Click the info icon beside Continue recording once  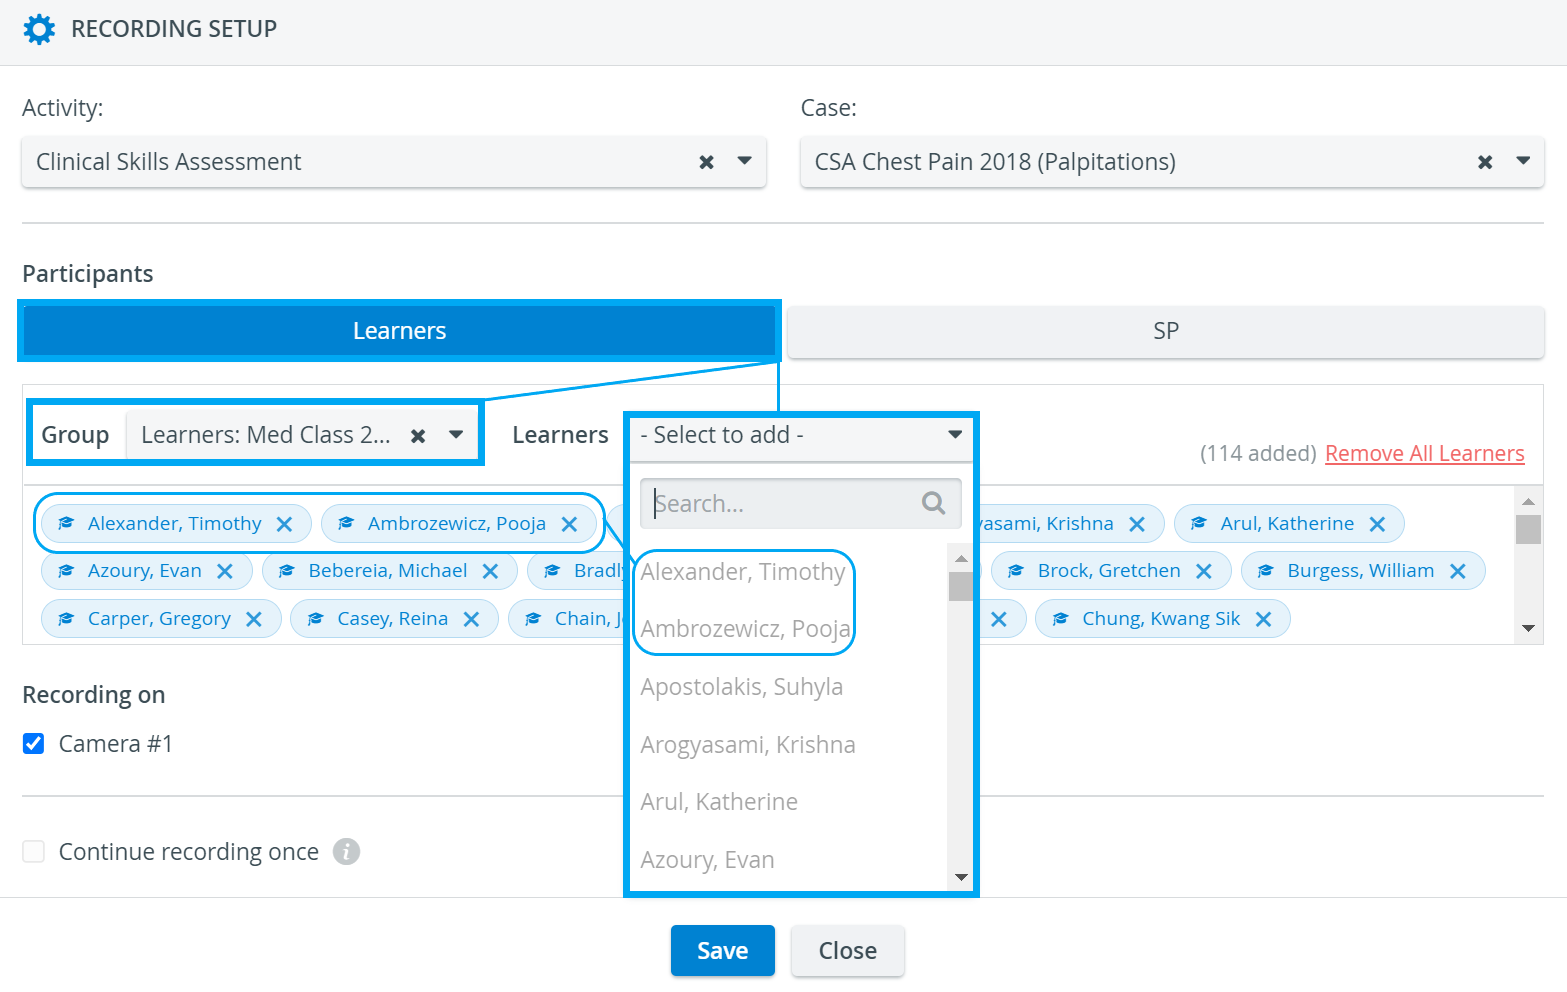coord(346,851)
